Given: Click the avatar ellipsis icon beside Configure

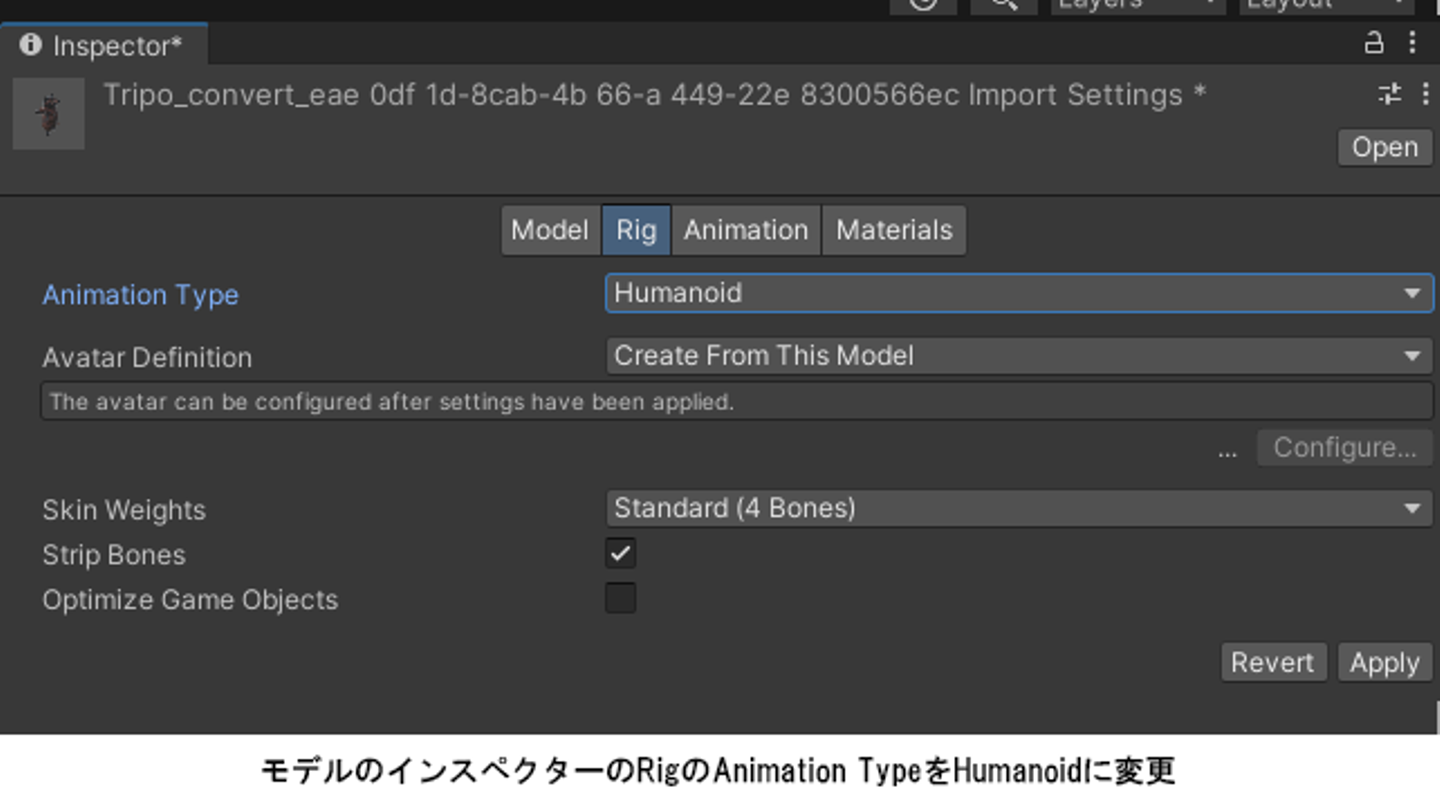Looking at the screenshot, I should click(x=1227, y=449).
